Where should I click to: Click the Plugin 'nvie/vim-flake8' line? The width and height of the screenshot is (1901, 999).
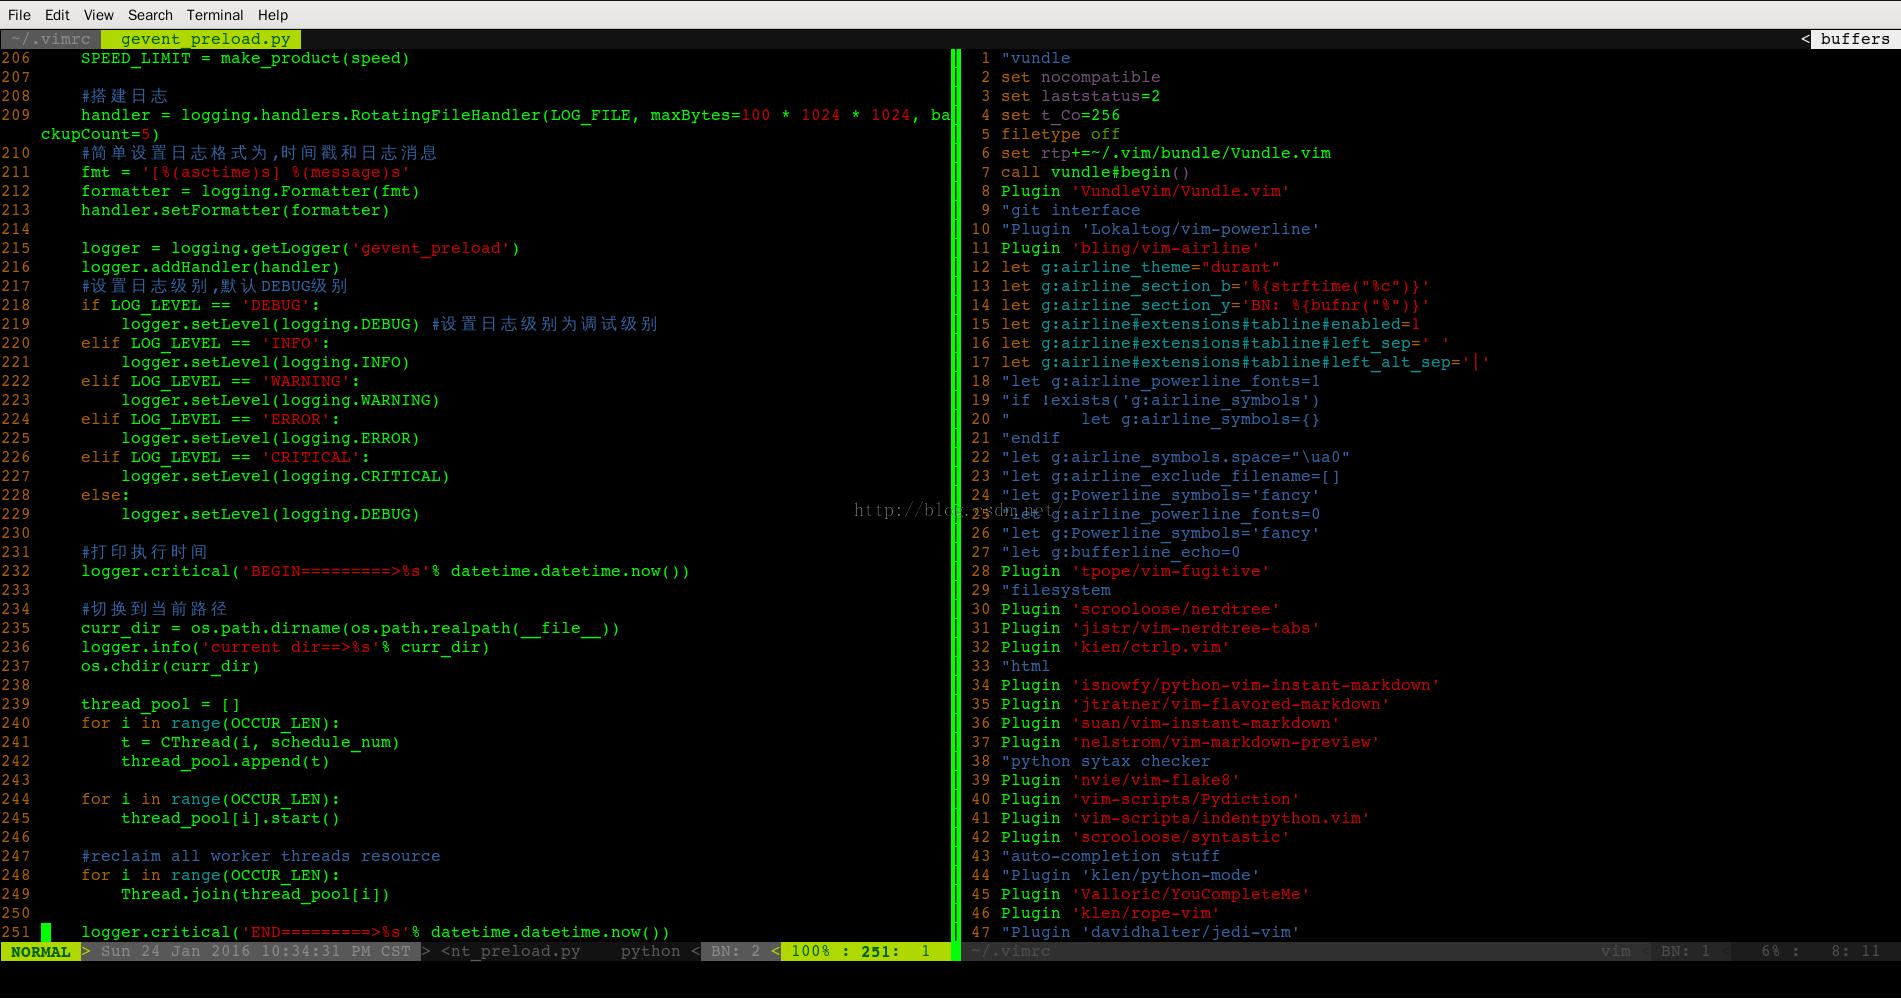coord(1120,780)
